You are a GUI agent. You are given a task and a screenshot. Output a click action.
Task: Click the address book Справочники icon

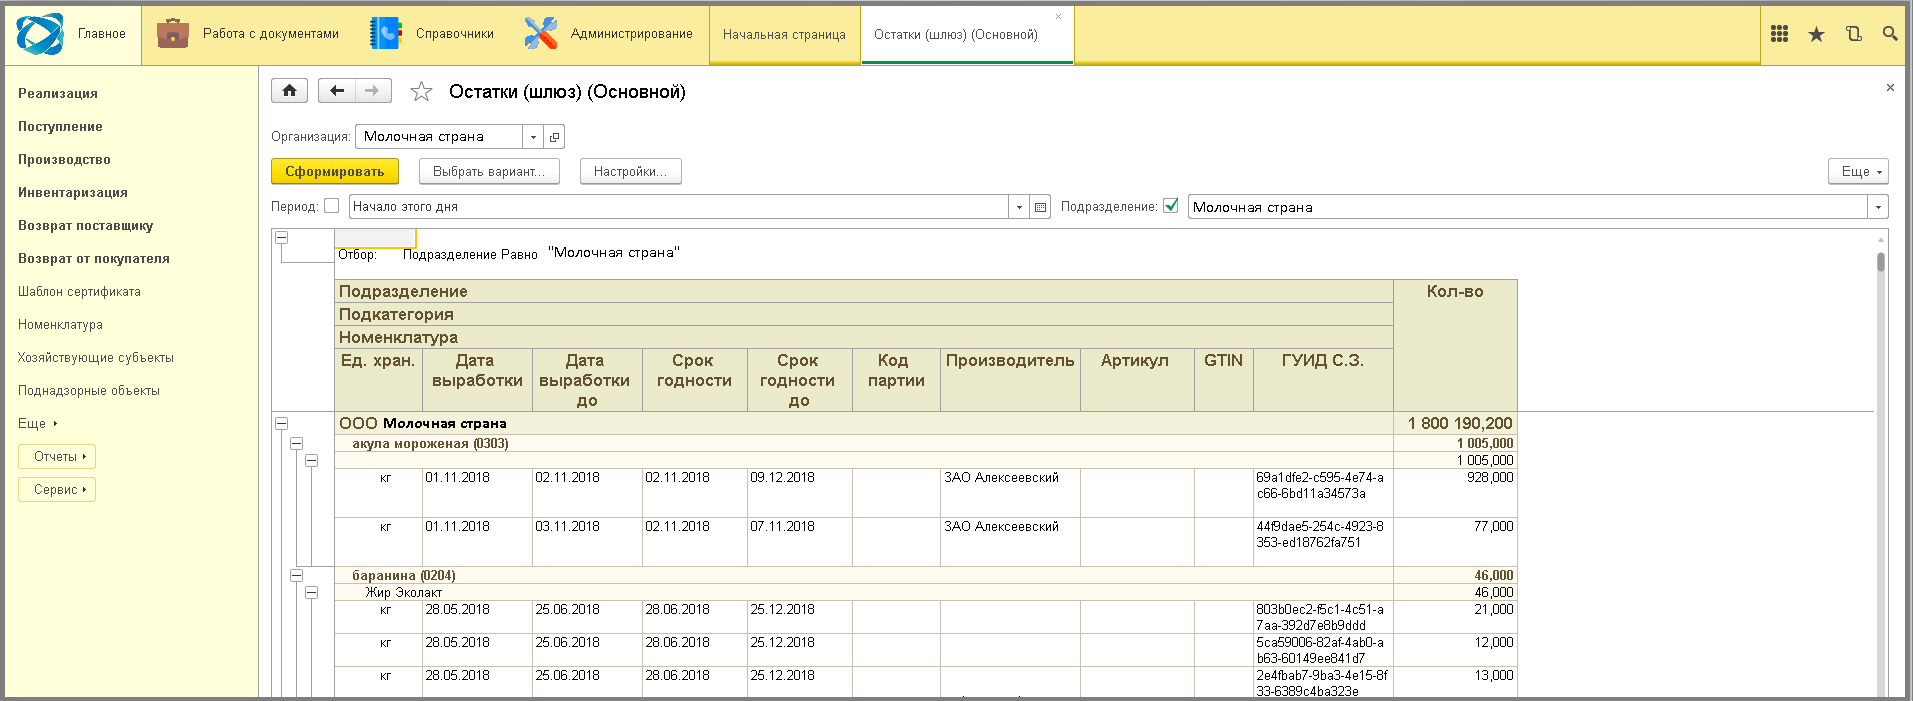click(x=385, y=34)
